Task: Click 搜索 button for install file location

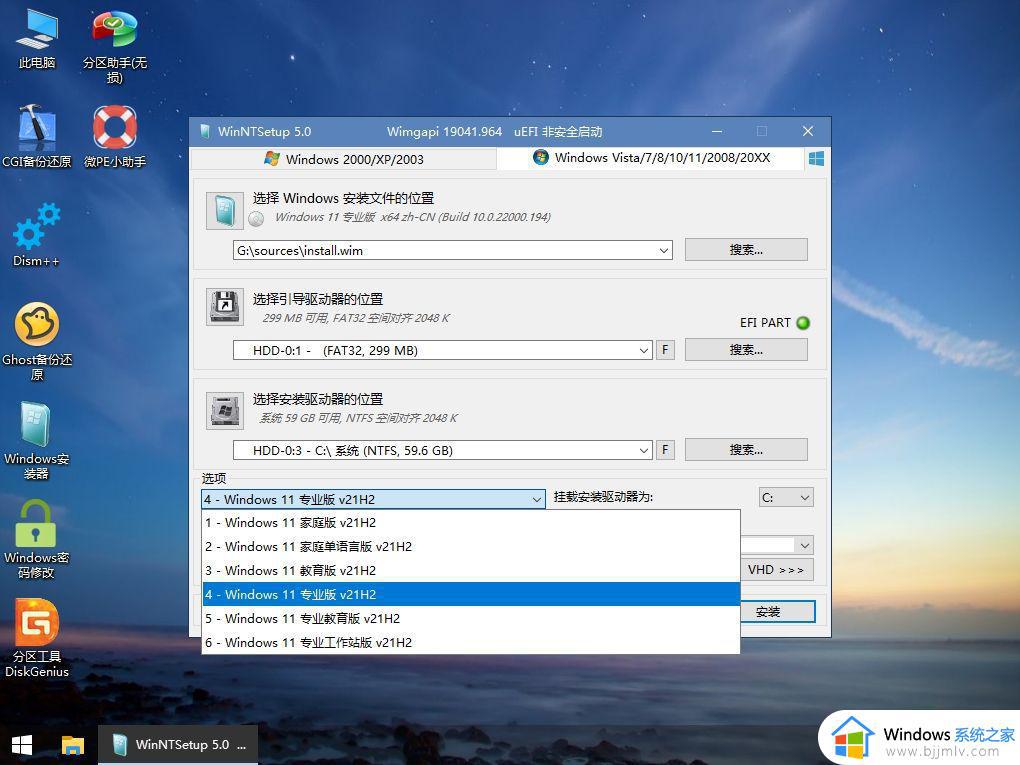Action: click(x=746, y=250)
